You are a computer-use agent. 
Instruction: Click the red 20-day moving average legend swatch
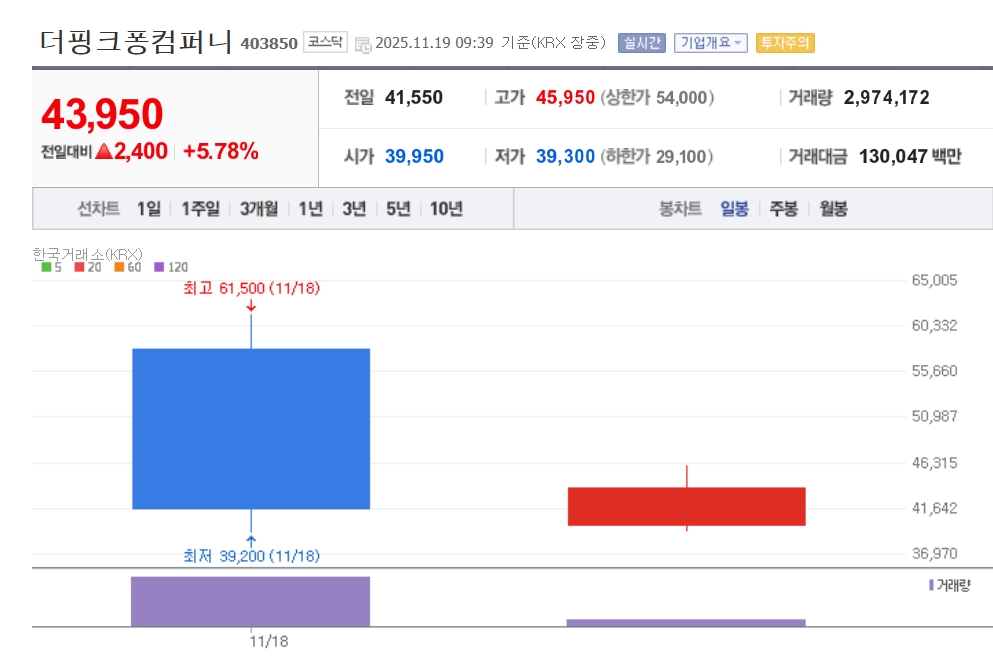[79, 267]
